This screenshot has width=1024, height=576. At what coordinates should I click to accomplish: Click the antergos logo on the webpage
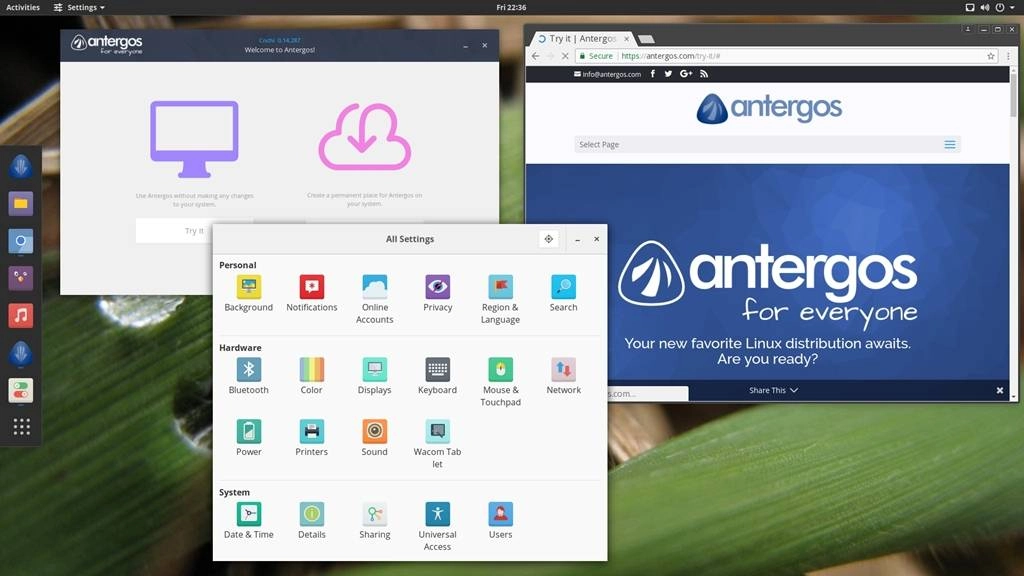769,108
